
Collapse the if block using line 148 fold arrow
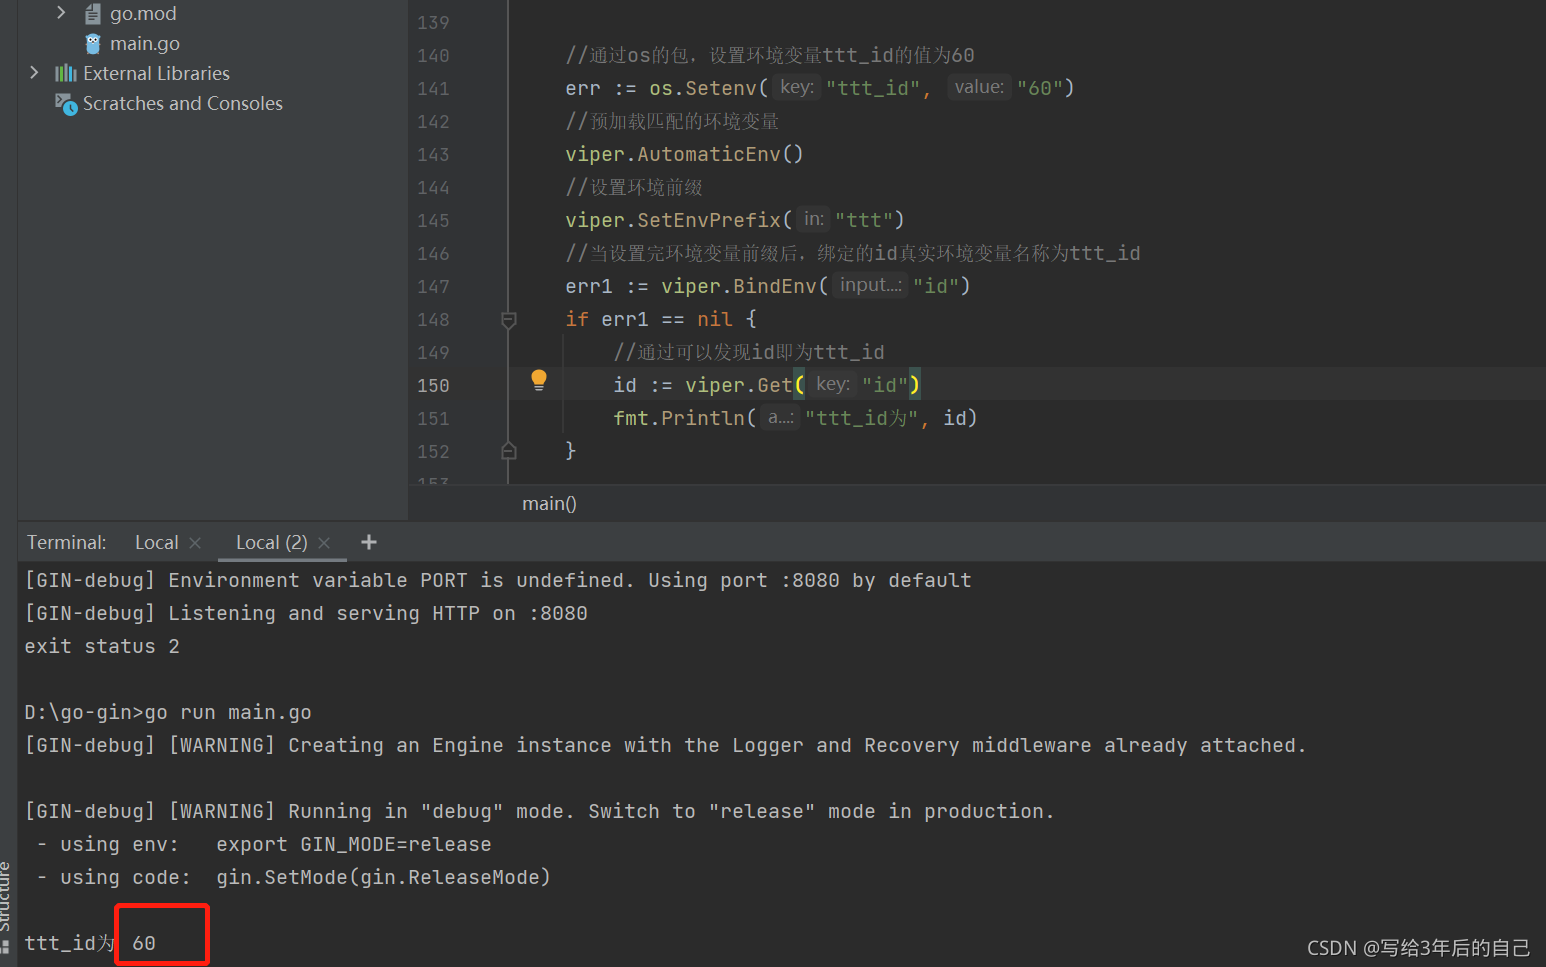coord(508,320)
